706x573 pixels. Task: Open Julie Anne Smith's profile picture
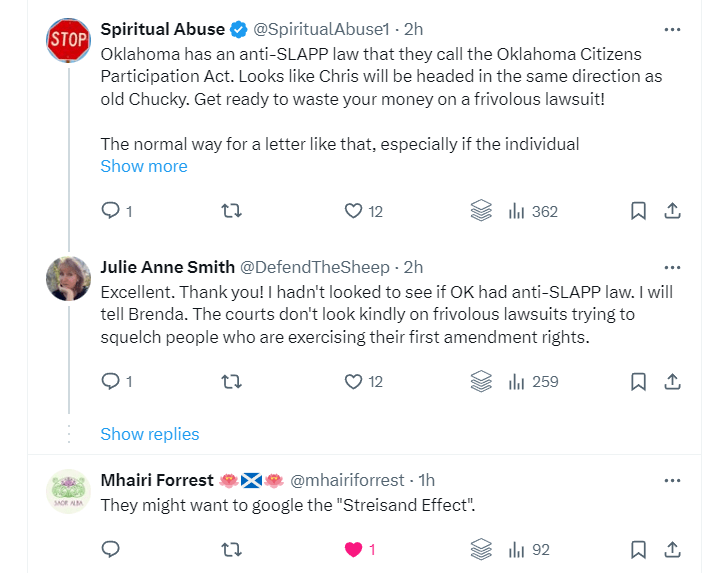pos(69,278)
